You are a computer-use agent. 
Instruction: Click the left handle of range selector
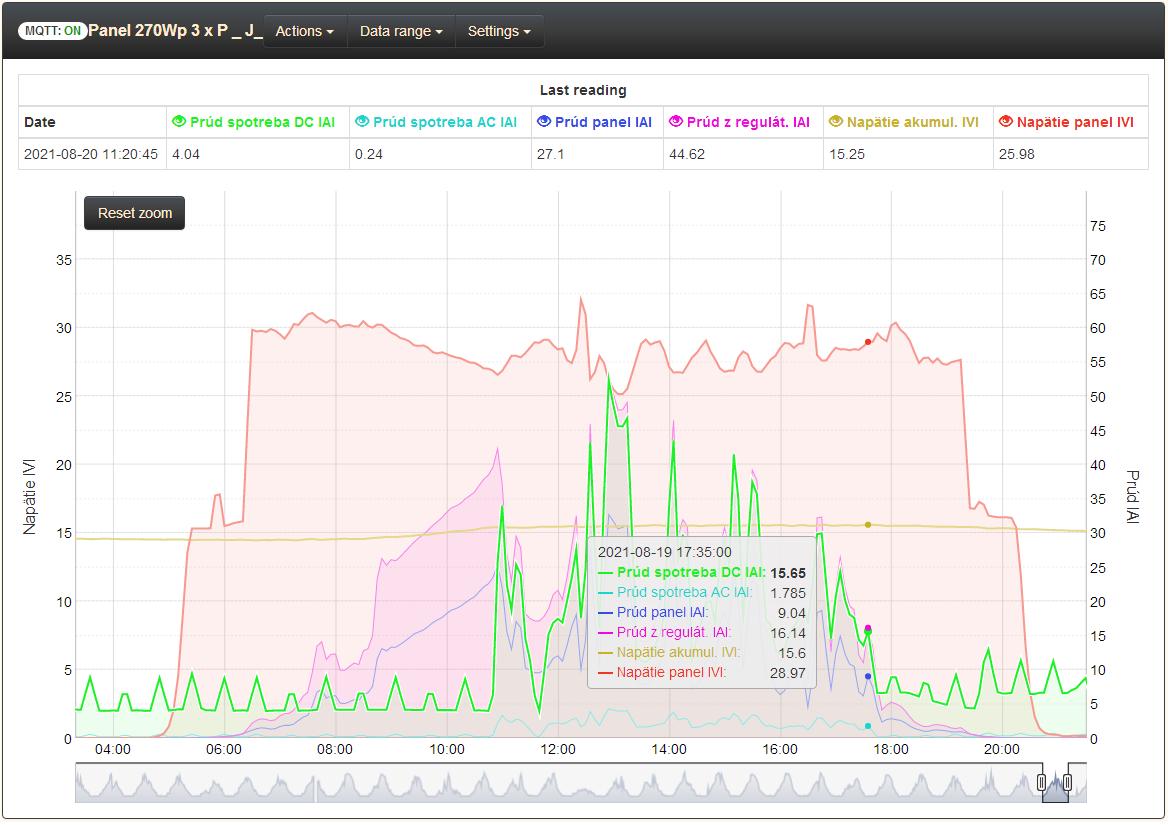pyautogui.click(x=1042, y=782)
